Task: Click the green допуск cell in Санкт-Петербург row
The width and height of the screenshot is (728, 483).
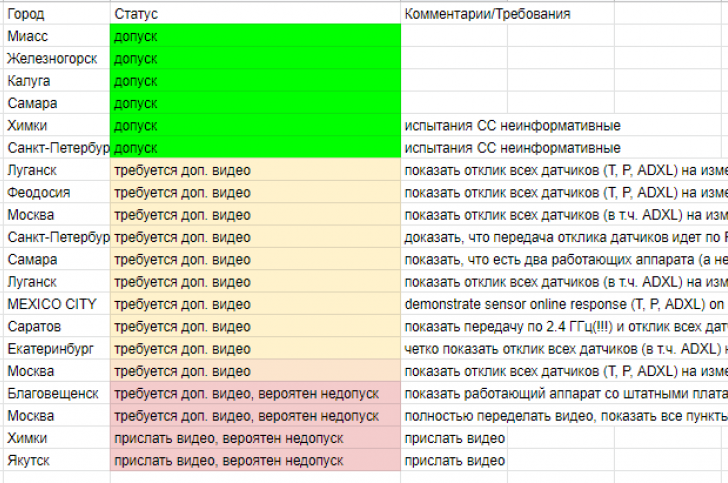Action: [x=255, y=148]
